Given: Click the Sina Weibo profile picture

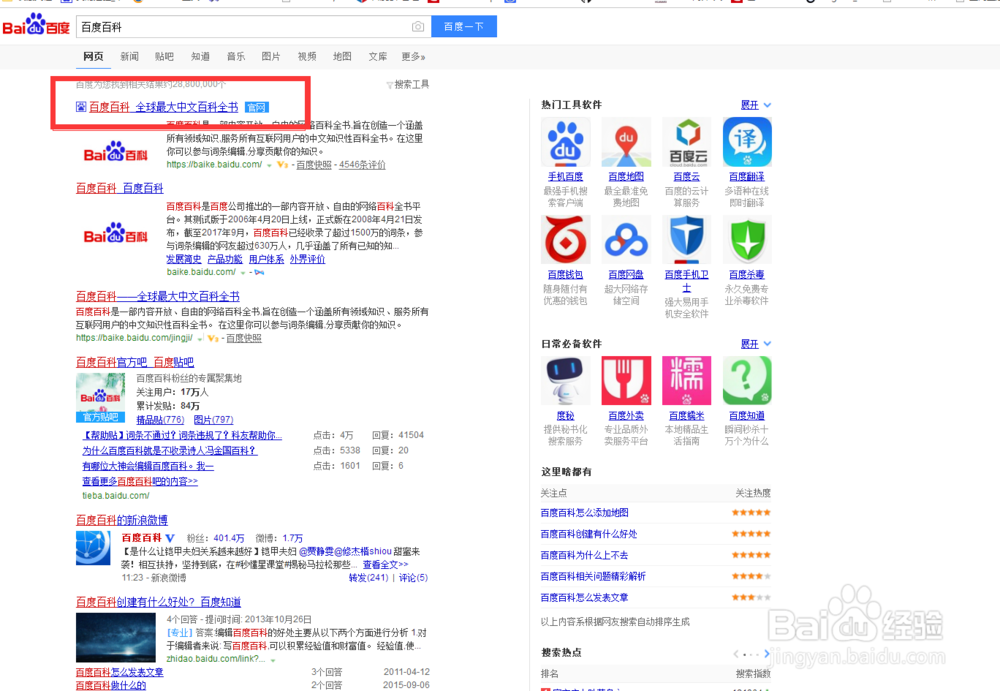Looking at the screenshot, I should (x=93, y=547).
